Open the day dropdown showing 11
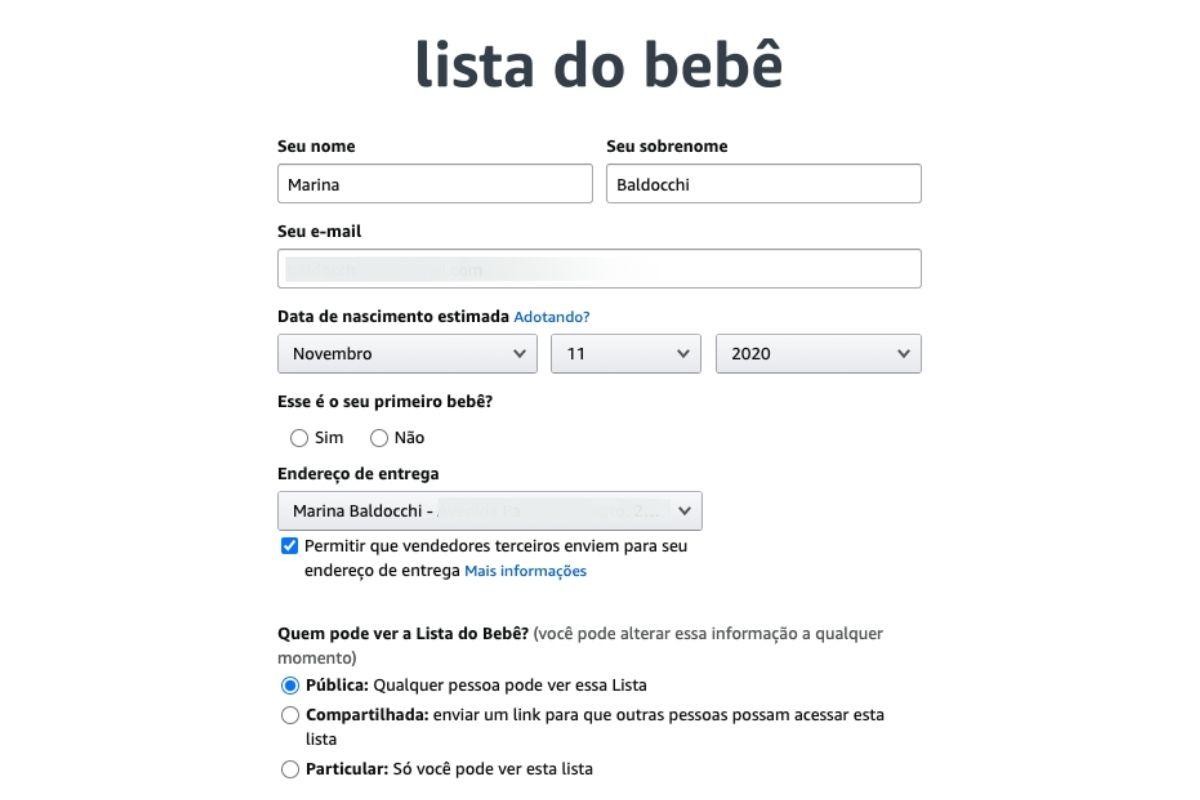The image size is (1200, 800). point(625,354)
